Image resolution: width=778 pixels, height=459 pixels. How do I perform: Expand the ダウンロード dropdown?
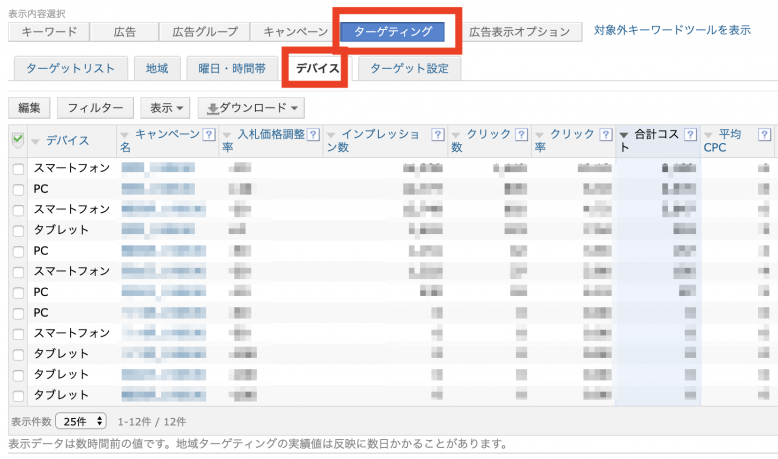(x=251, y=107)
